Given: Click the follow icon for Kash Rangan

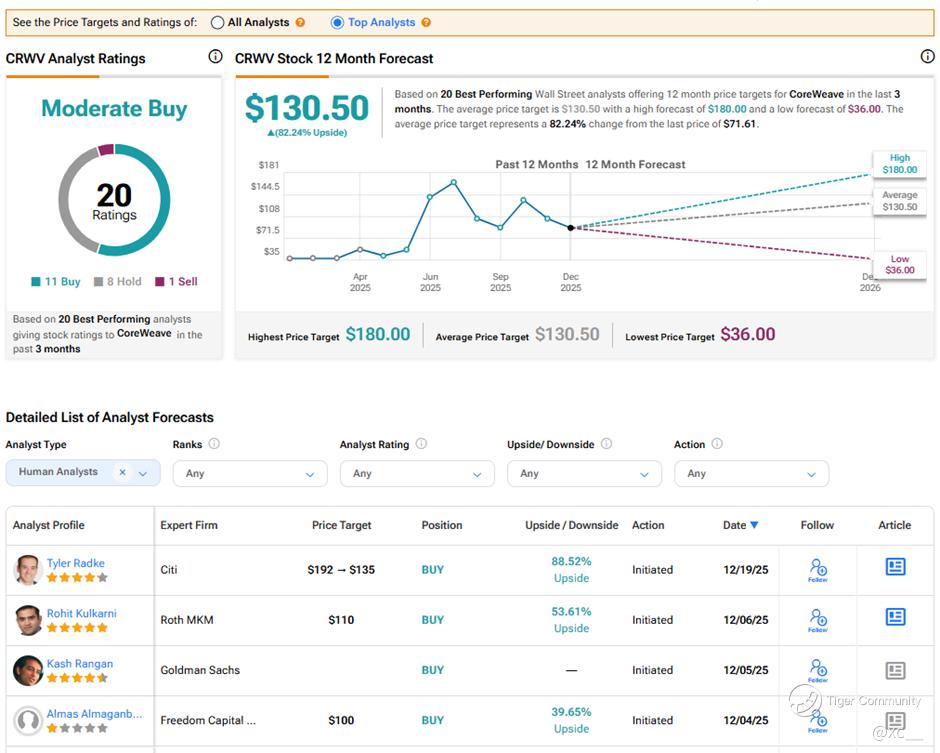Looking at the screenshot, I should tap(818, 670).
